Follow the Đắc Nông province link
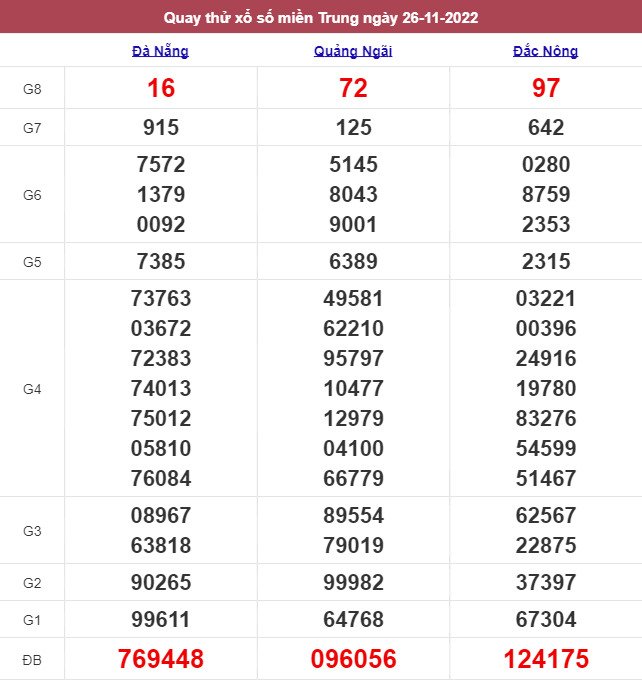The image size is (642, 680). [545, 51]
